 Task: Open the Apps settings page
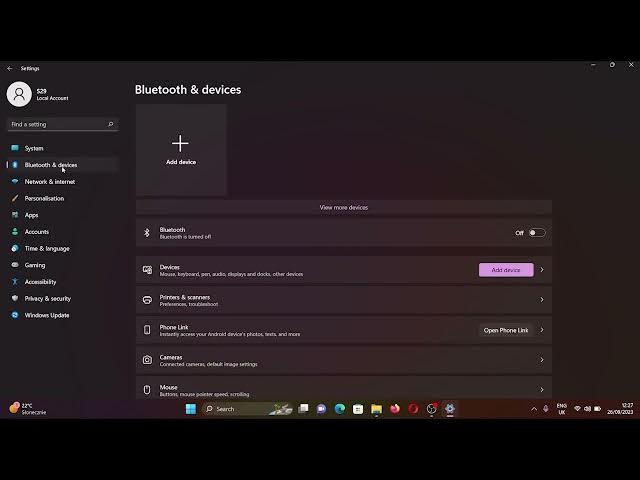coord(63,215)
